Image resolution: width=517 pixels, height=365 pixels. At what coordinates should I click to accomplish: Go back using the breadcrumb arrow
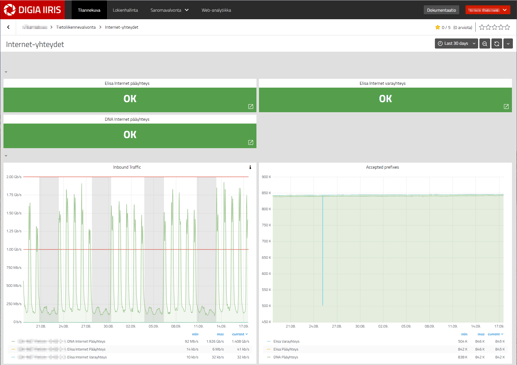click(x=8, y=27)
